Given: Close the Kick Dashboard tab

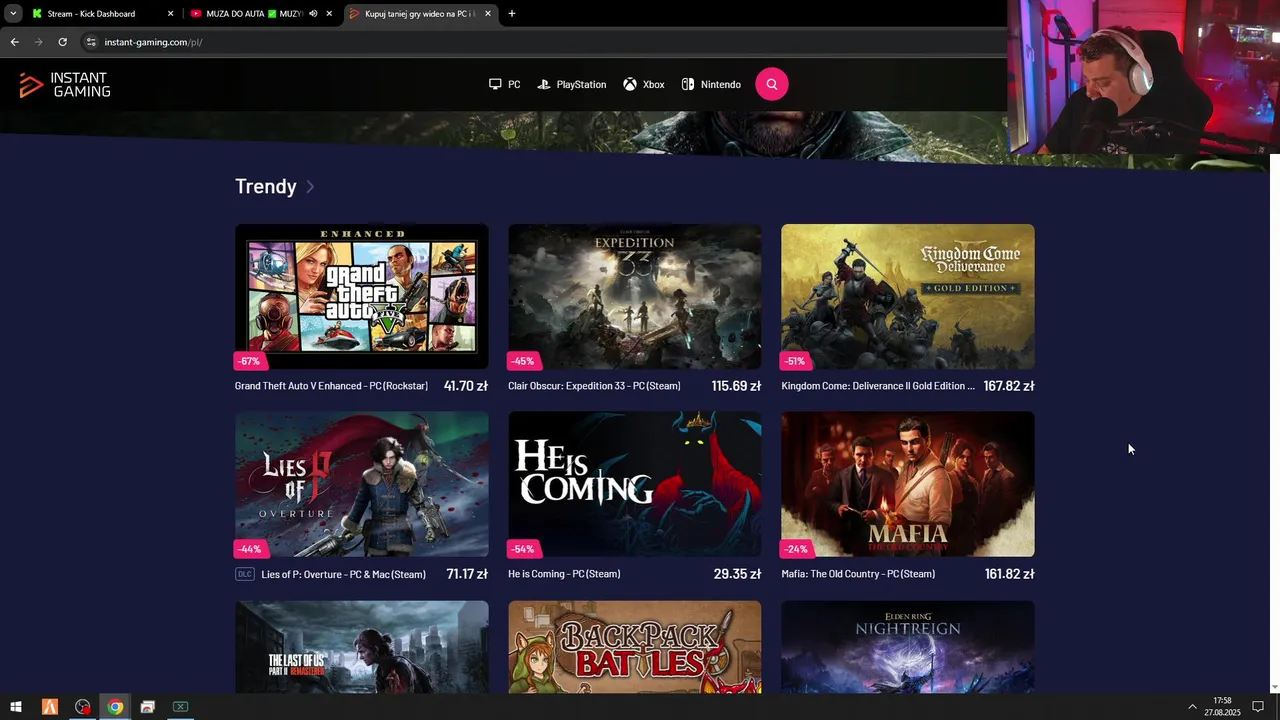Looking at the screenshot, I should point(170,14).
